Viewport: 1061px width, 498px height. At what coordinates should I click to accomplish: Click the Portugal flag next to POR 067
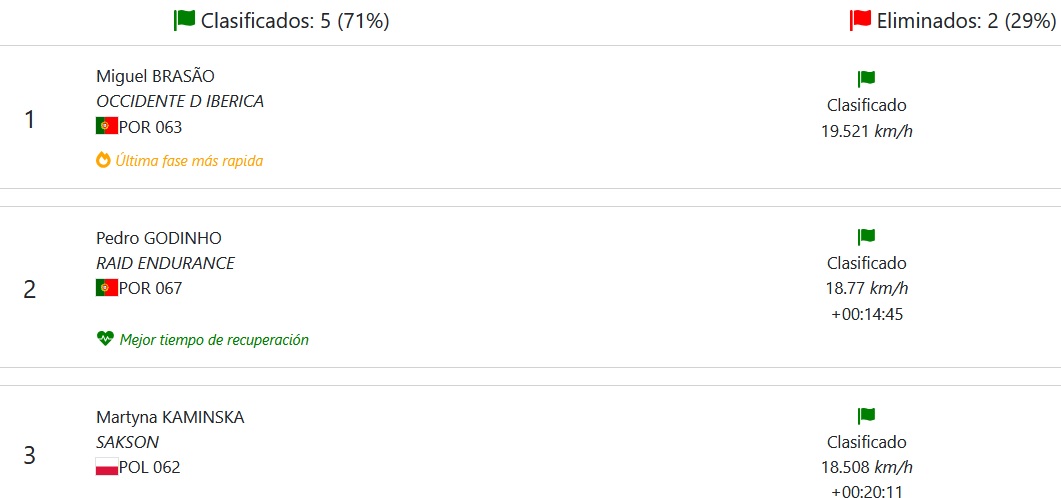tap(107, 288)
